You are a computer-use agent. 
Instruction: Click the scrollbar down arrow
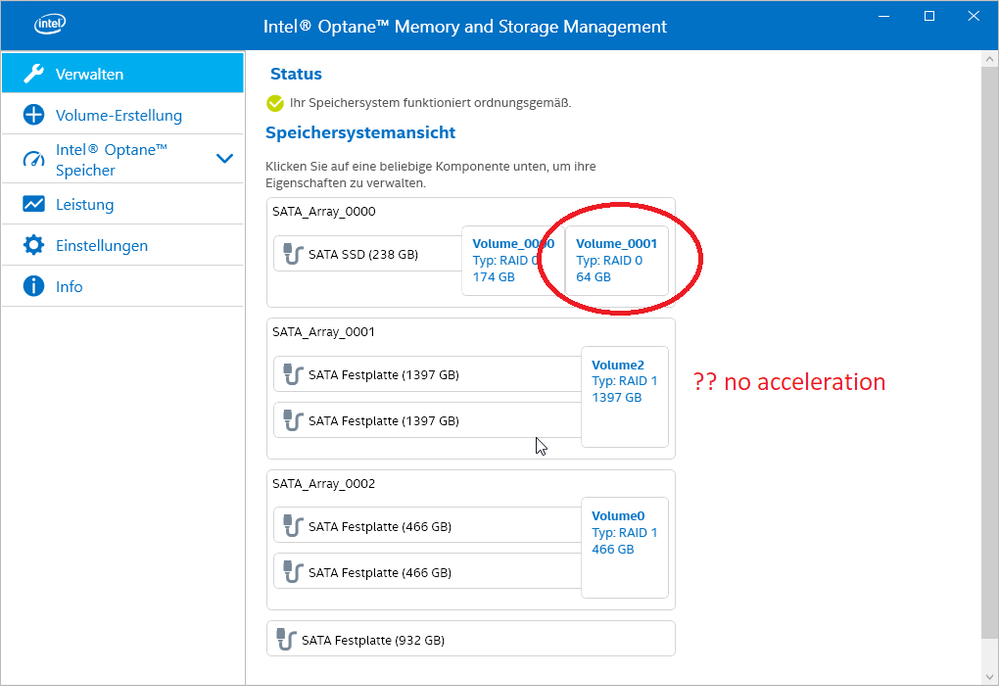click(989, 677)
